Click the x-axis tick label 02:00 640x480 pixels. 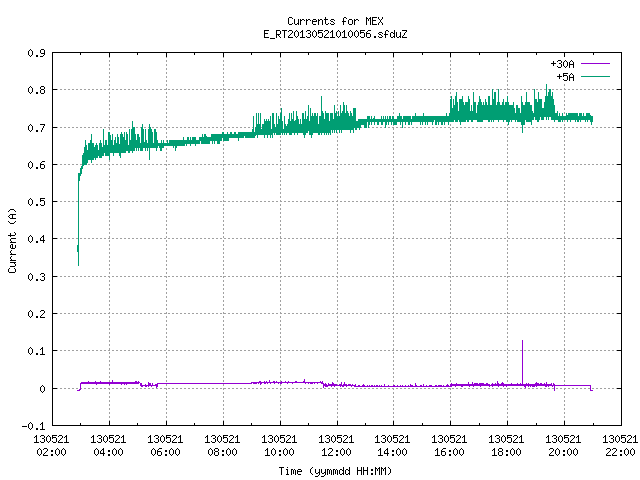(51, 452)
